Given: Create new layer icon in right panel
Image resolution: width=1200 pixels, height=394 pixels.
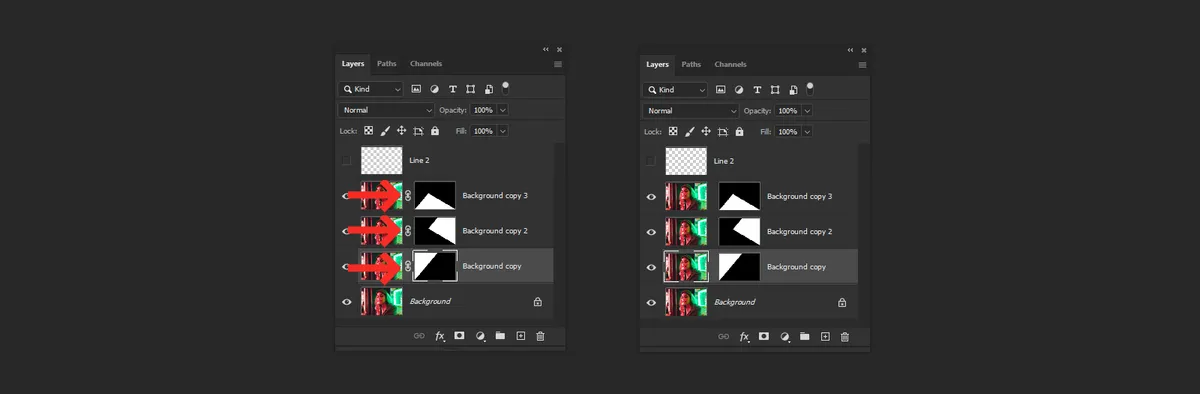Looking at the screenshot, I should tap(824, 337).
